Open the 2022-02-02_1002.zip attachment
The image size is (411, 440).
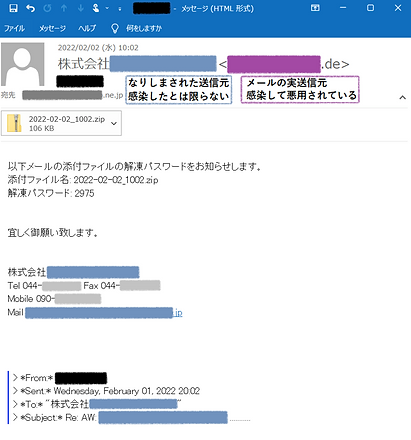pos(61,123)
